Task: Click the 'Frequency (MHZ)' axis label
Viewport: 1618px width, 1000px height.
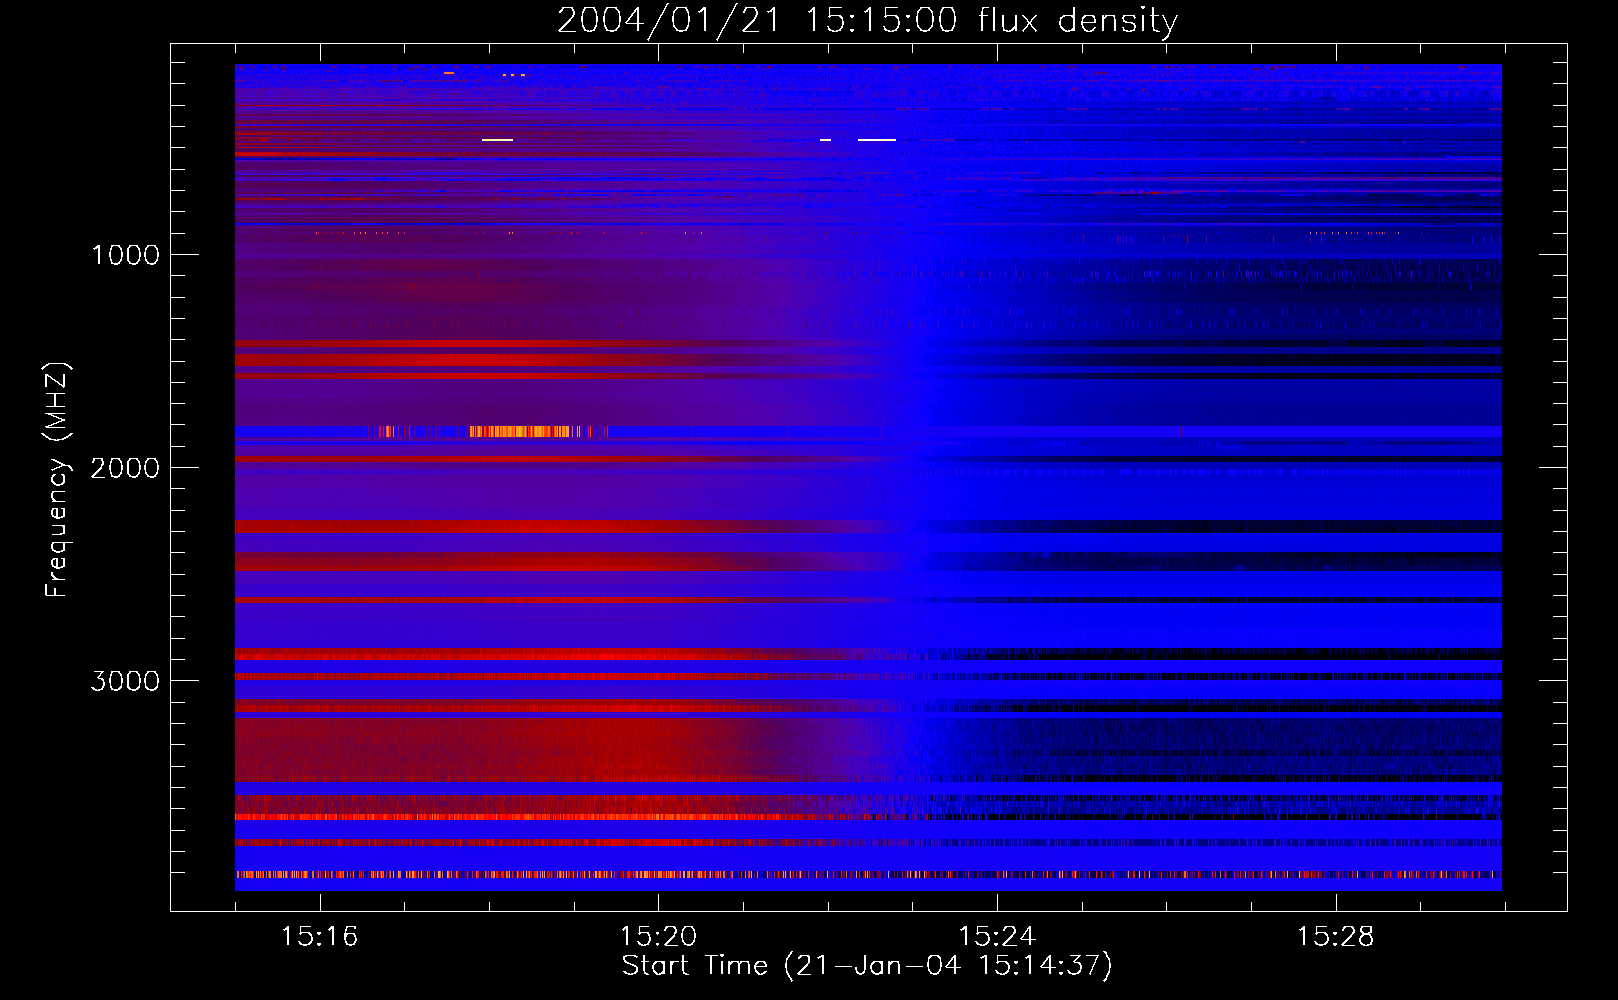Action: 57,480
